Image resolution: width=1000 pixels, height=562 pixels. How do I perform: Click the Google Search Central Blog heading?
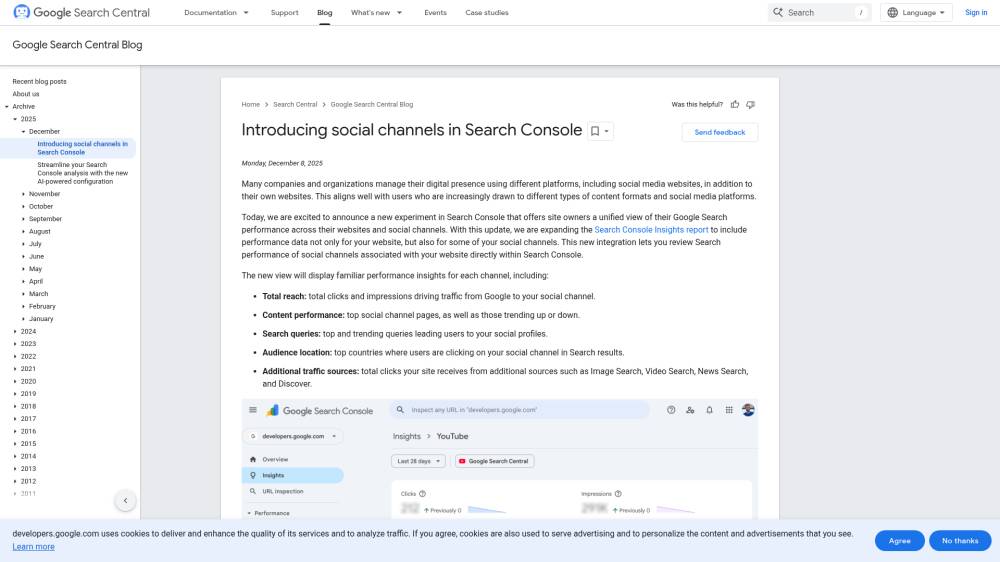click(77, 45)
